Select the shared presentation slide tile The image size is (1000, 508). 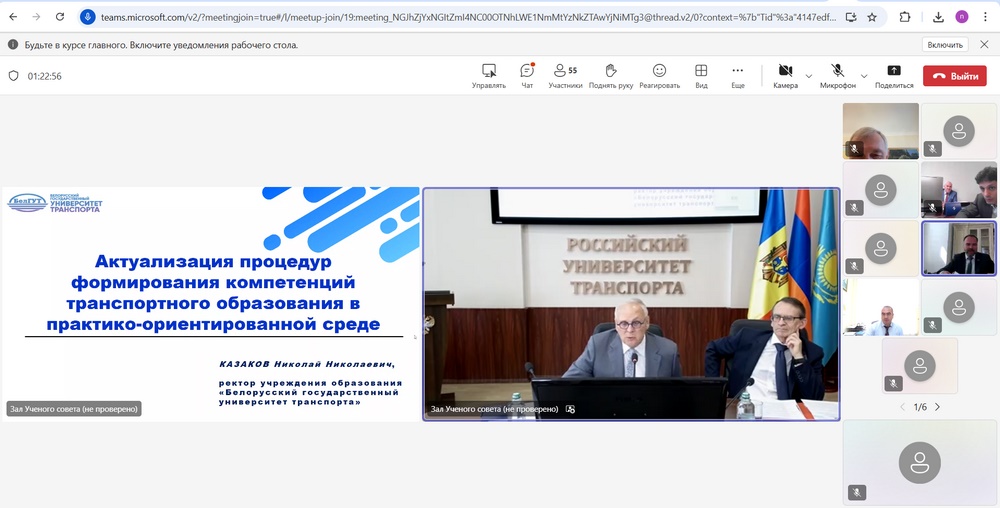[x=210, y=304]
